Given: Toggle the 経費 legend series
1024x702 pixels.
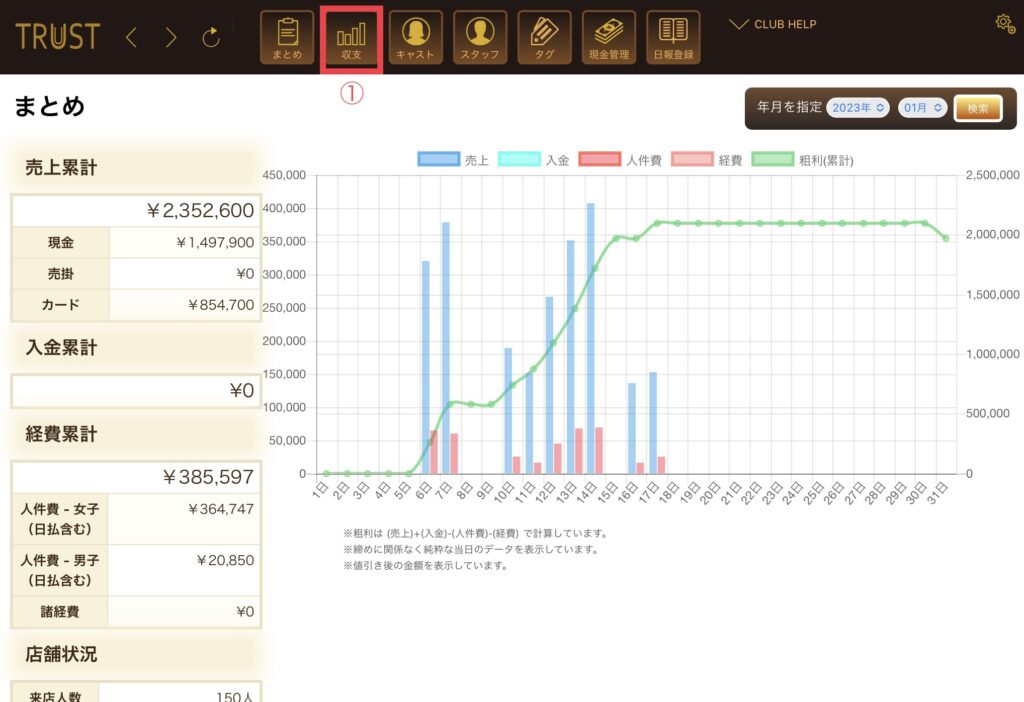Looking at the screenshot, I should 707,160.
